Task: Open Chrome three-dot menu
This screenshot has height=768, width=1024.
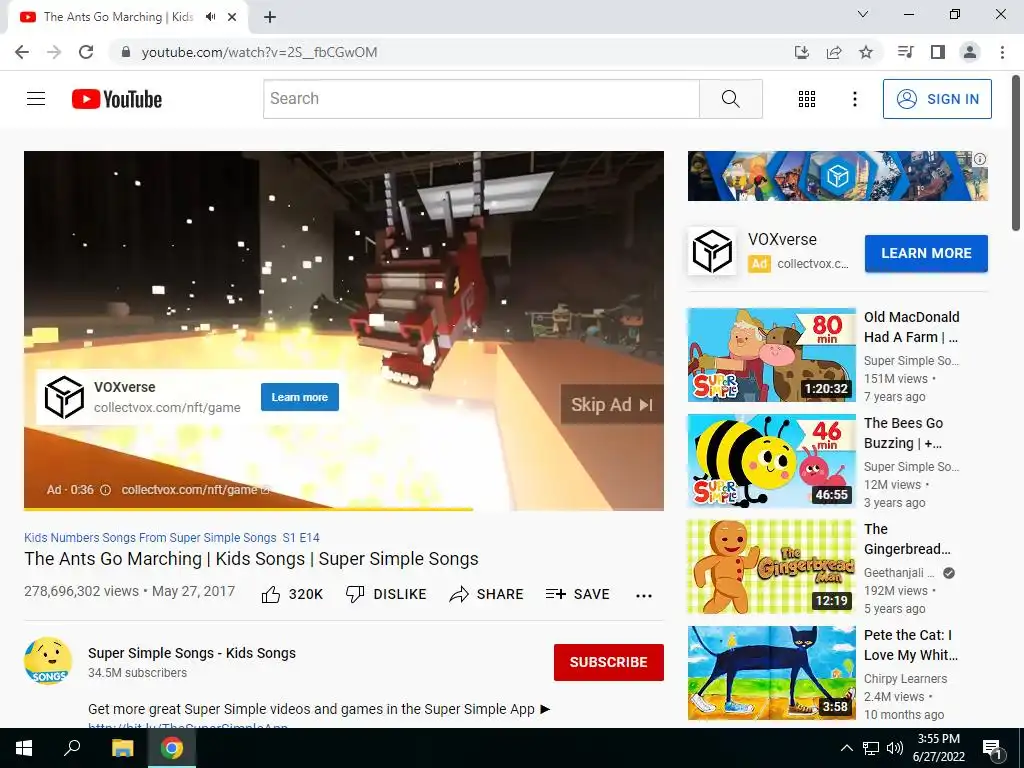Action: click(x=1002, y=52)
